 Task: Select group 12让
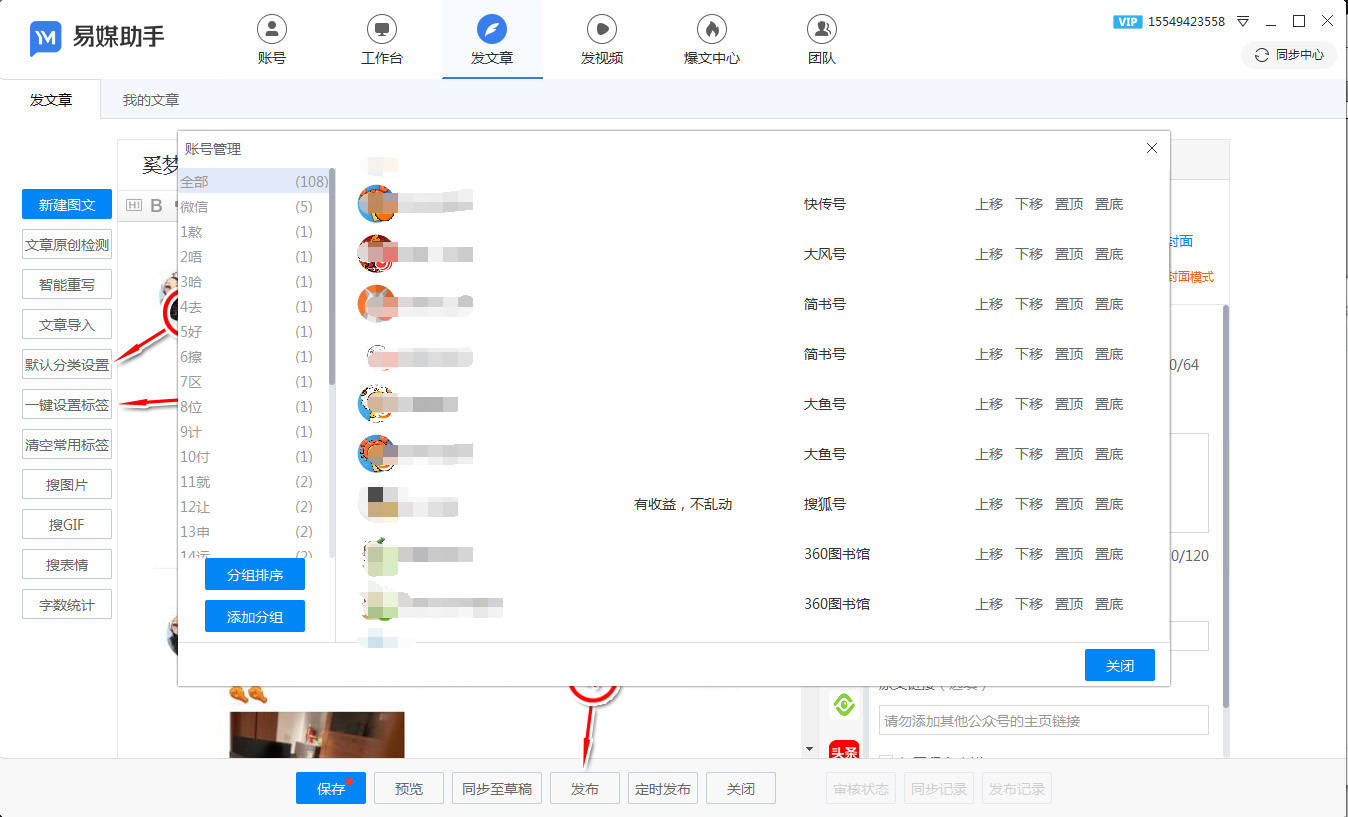(254, 506)
